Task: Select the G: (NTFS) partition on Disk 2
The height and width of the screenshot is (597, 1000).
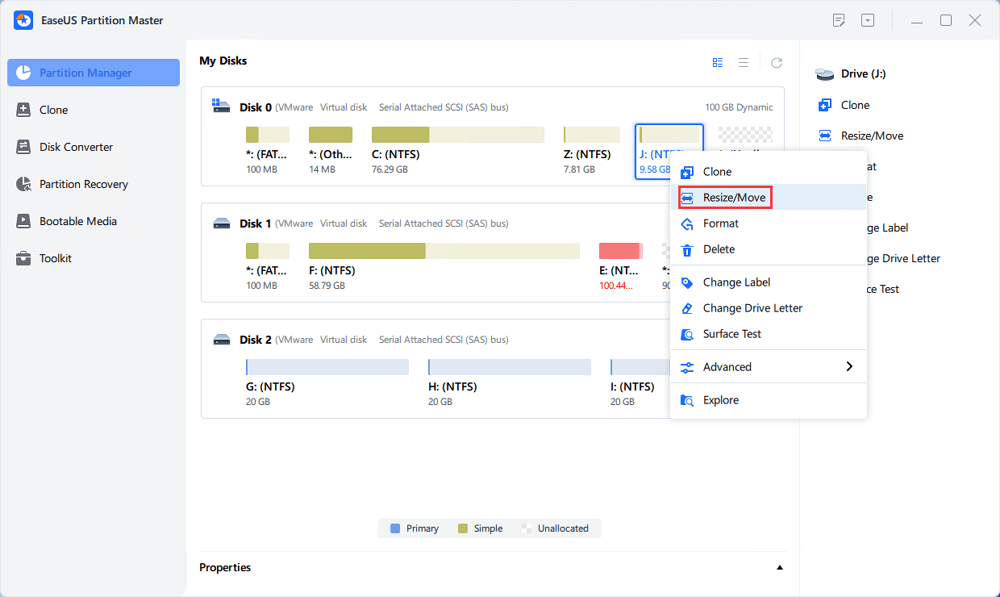Action: point(327,367)
